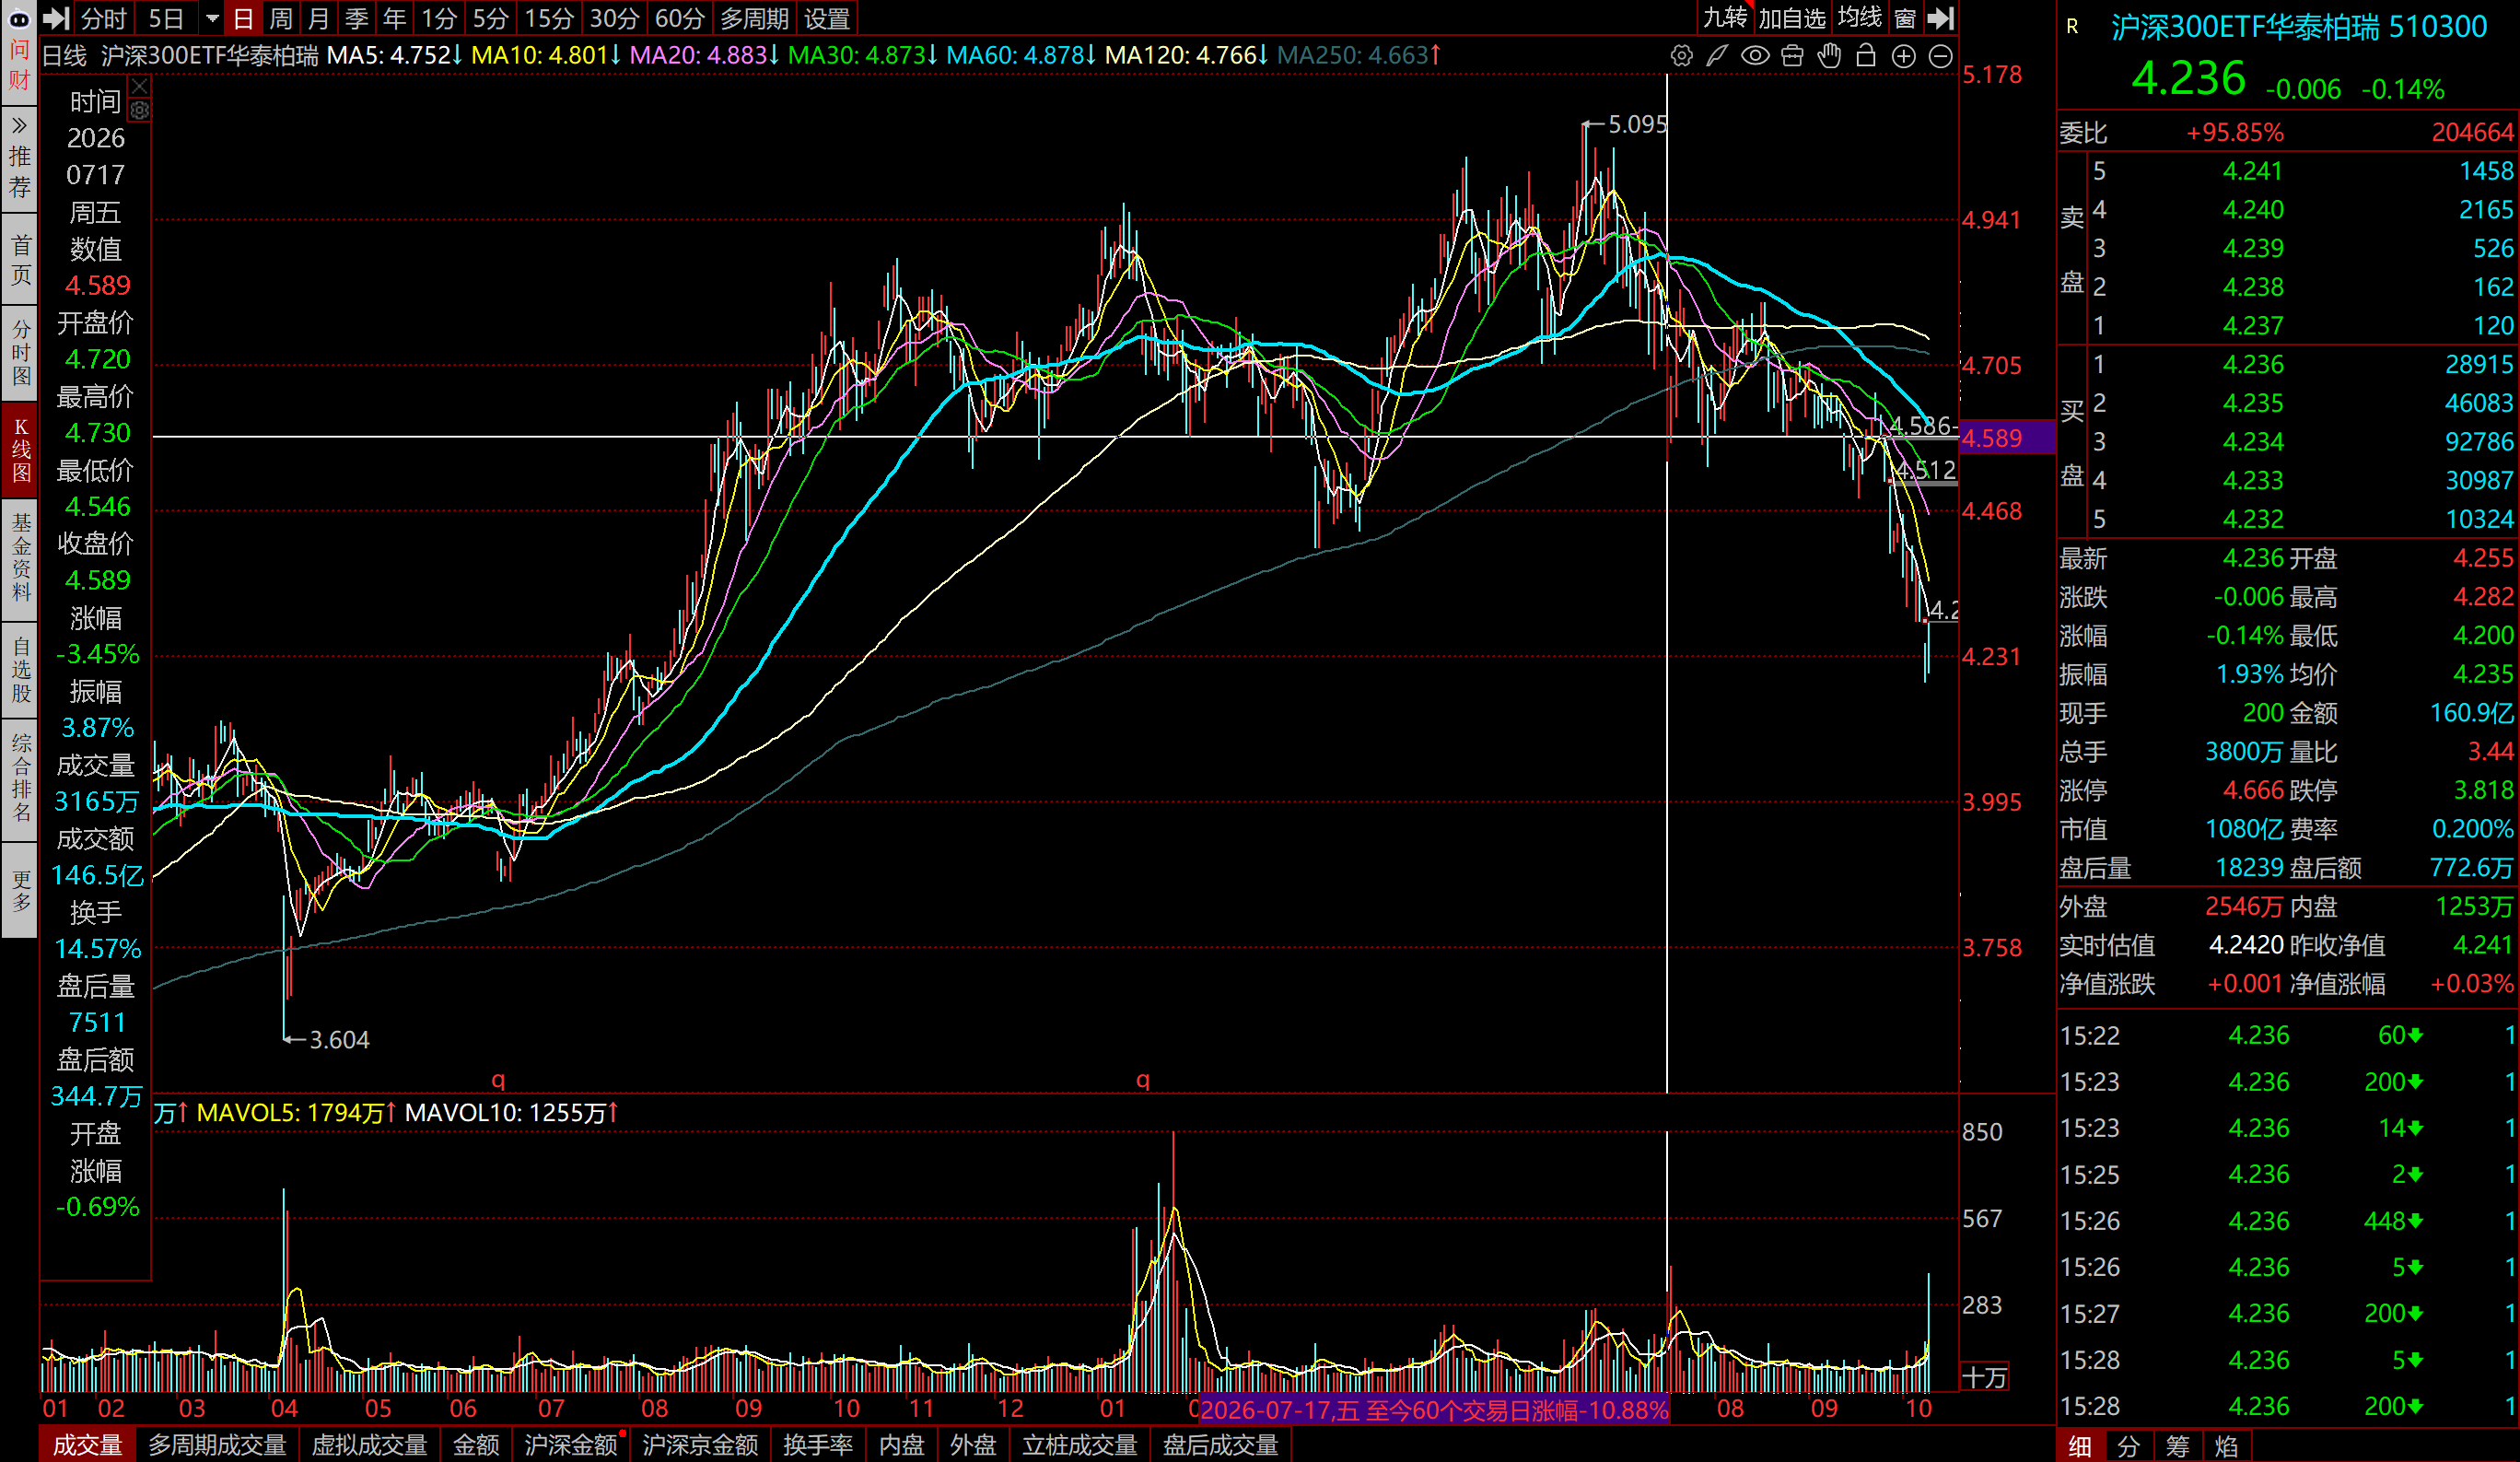
Task: Collapse right panel with top-right arrow icon
Action: point(1940,18)
